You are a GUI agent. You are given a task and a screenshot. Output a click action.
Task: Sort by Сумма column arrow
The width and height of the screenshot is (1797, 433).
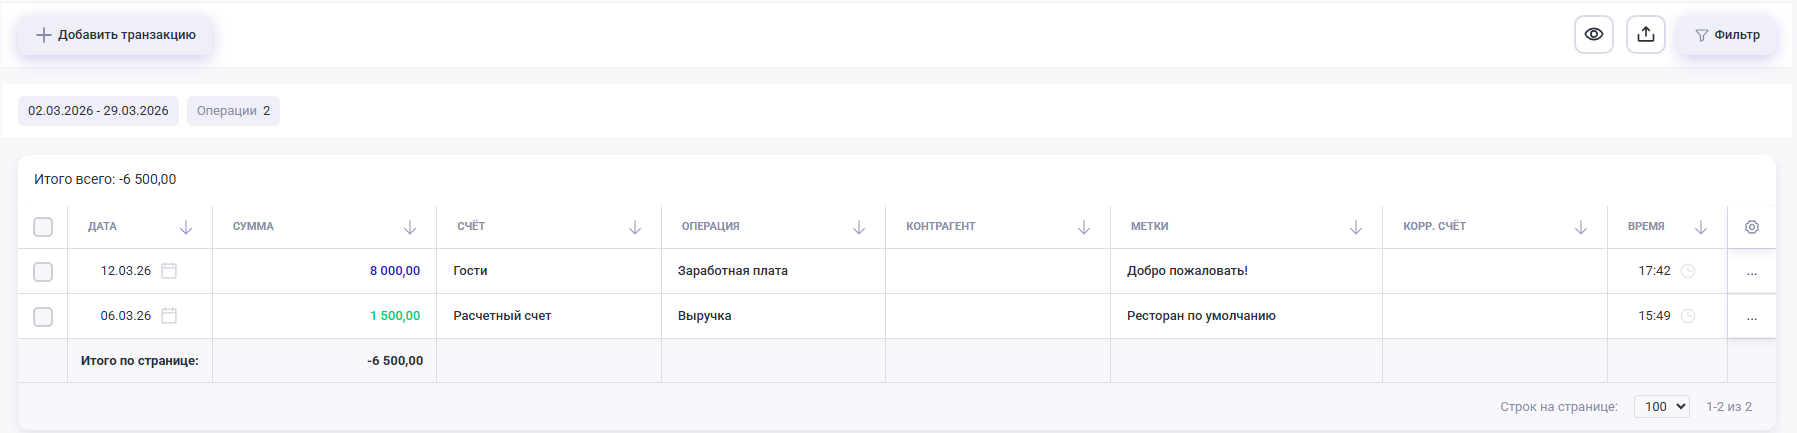(410, 228)
